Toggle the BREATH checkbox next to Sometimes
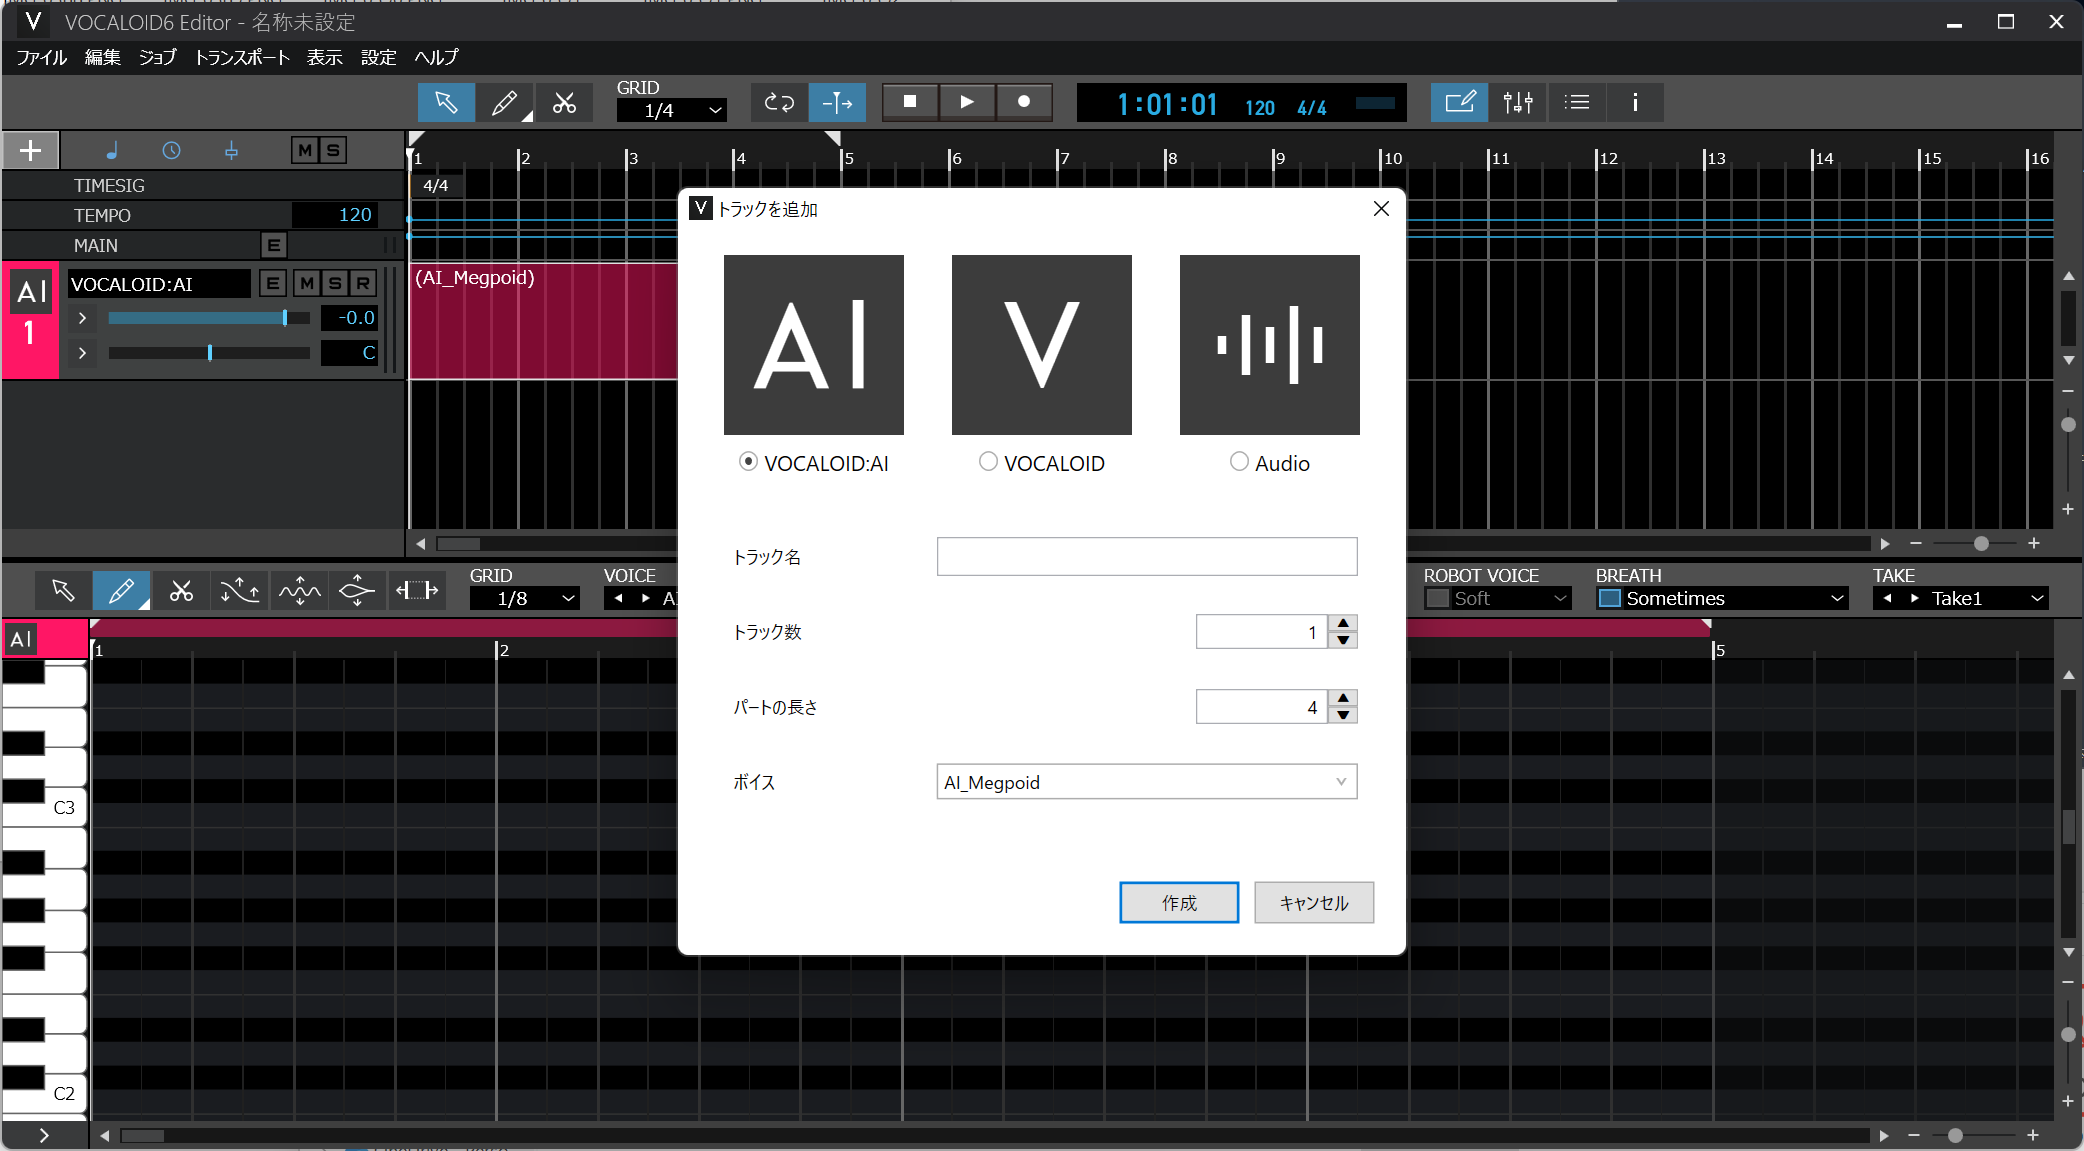The image size is (2084, 1151). point(1610,598)
